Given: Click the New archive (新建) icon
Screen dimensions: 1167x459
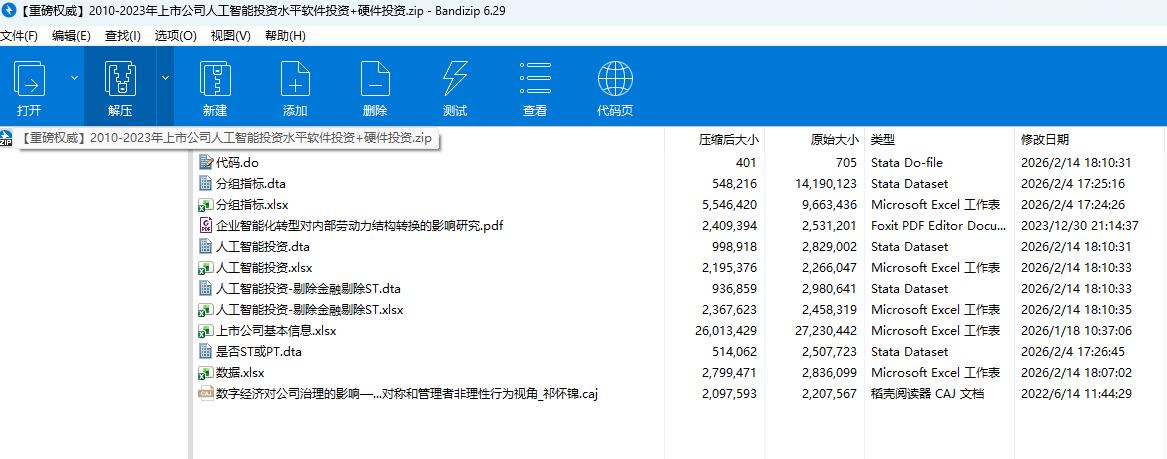Looking at the screenshot, I should click(215, 79).
